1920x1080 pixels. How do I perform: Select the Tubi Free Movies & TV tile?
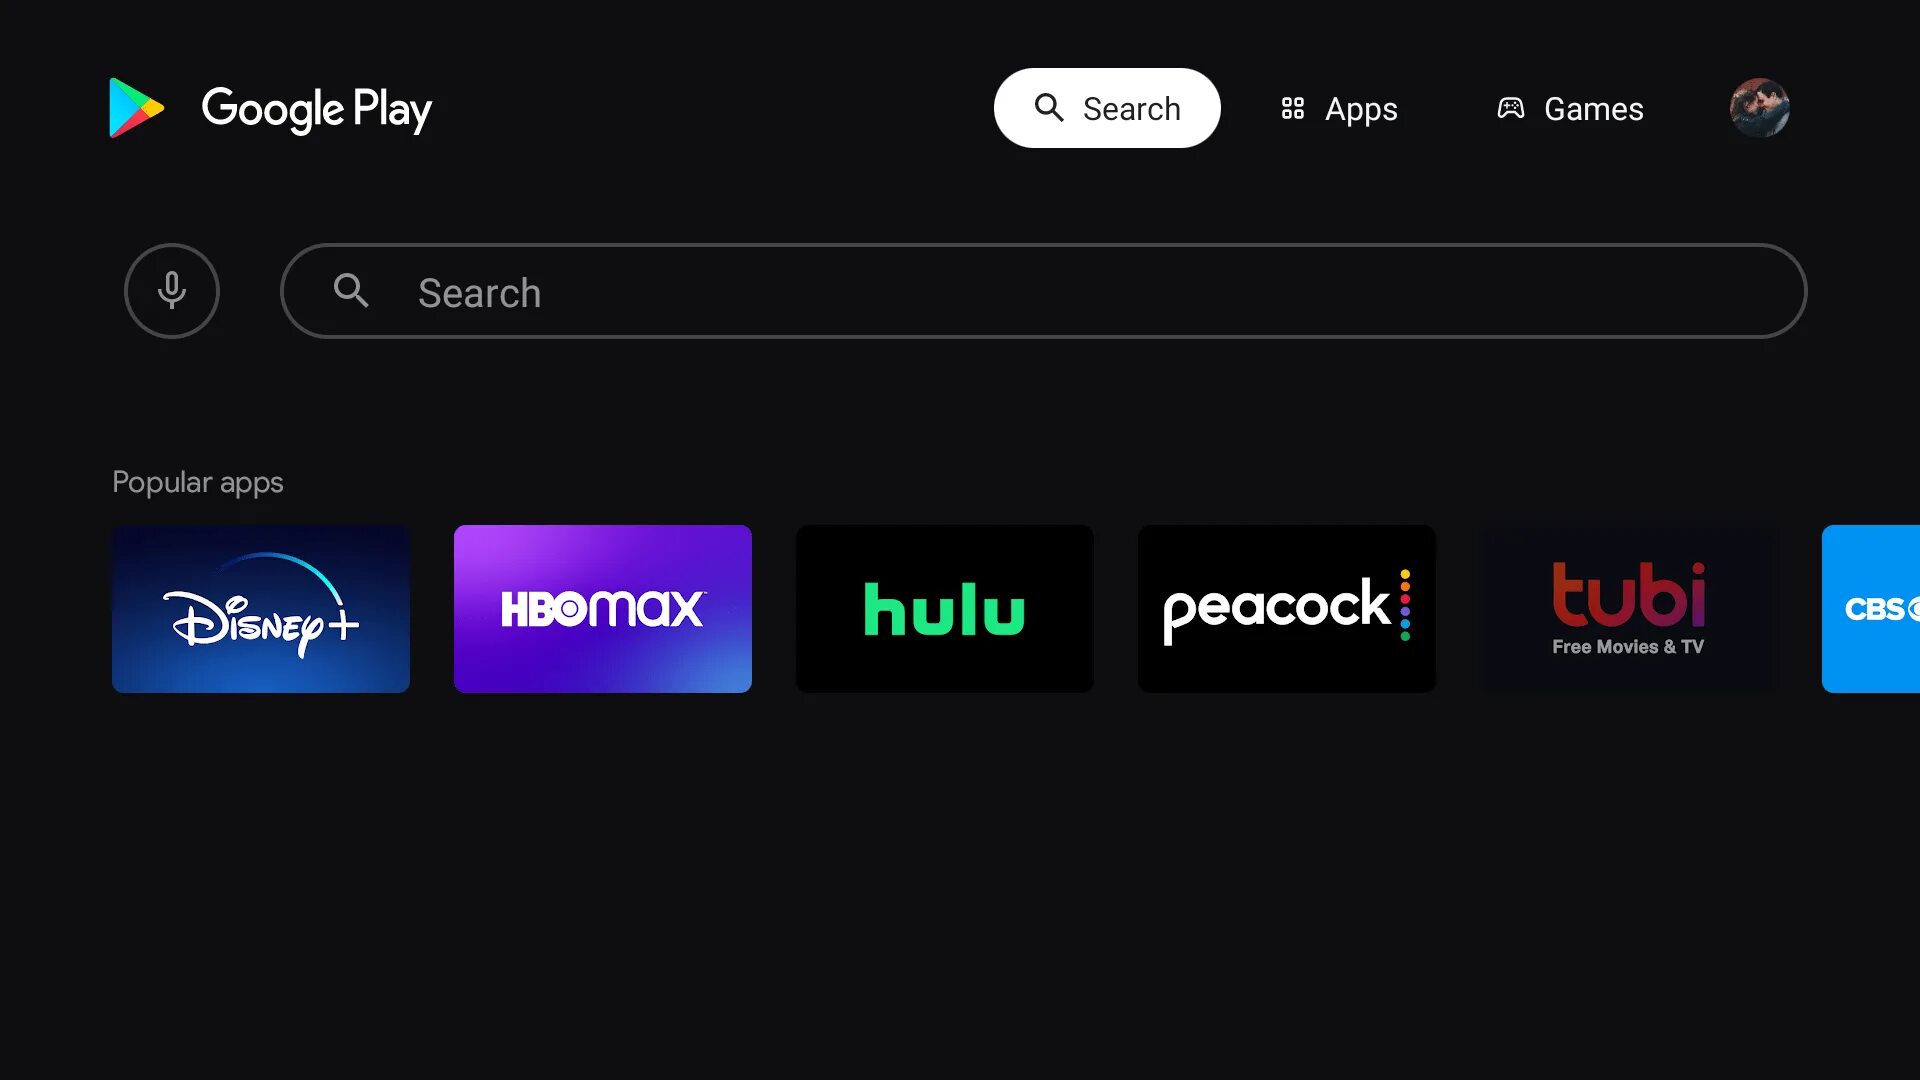(1629, 609)
